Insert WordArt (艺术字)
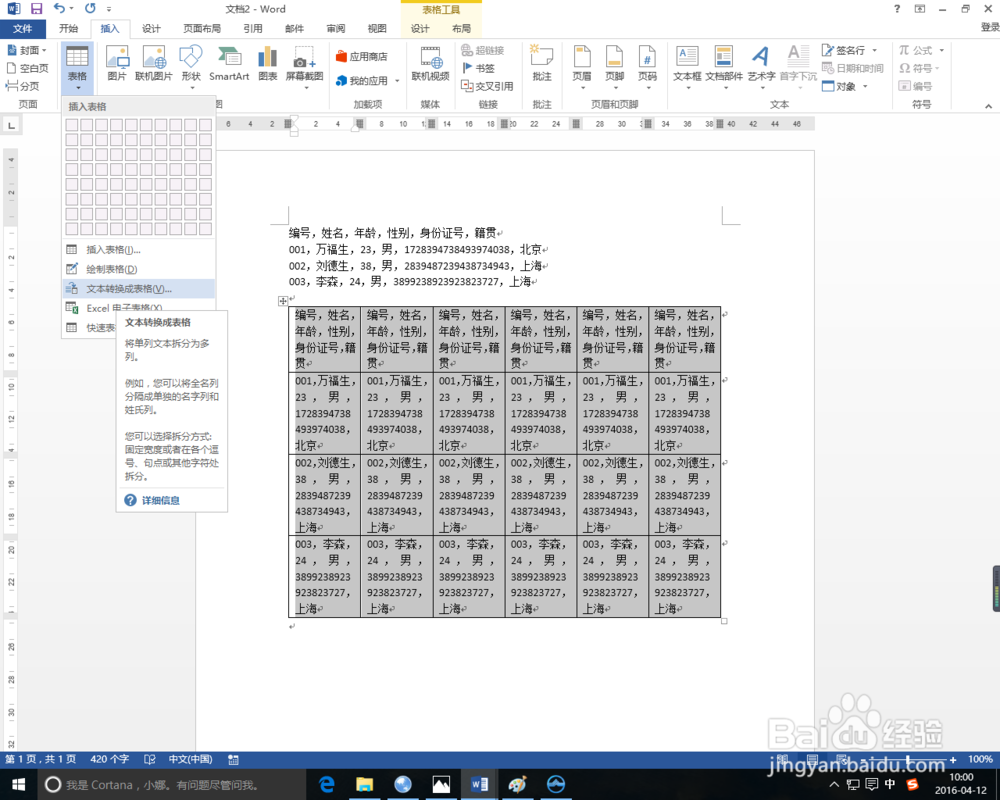The width and height of the screenshot is (1000, 800). click(x=761, y=66)
